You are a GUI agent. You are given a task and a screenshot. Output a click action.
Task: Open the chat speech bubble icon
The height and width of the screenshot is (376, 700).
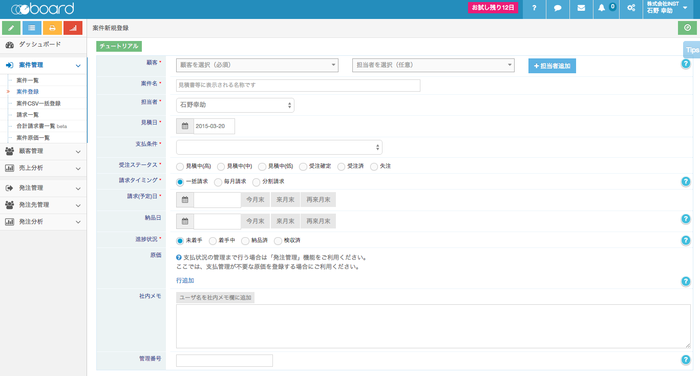[558, 8]
